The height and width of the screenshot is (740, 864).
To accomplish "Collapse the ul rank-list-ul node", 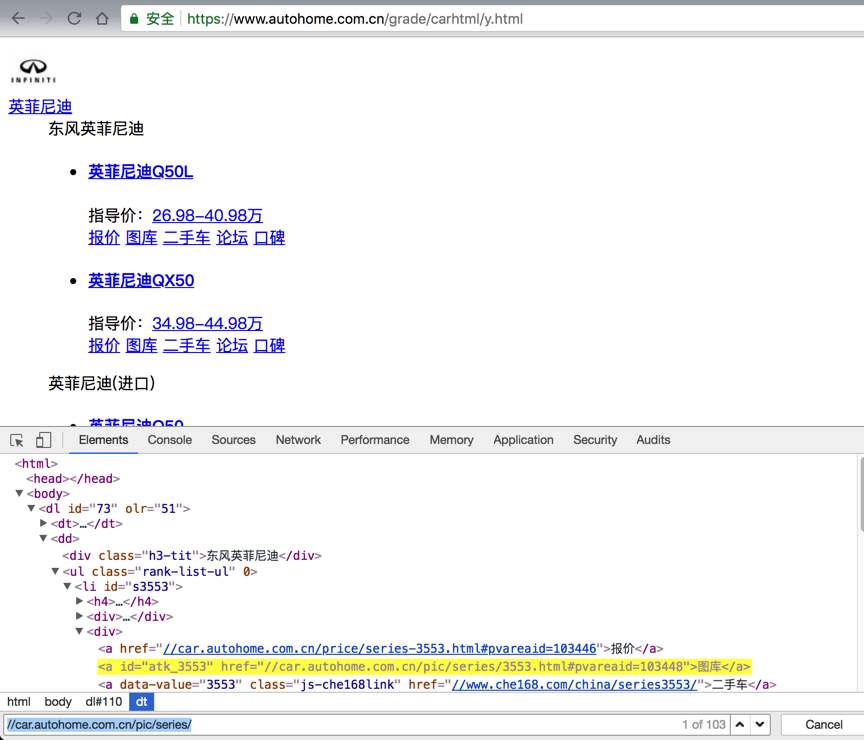I will [56, 571].
